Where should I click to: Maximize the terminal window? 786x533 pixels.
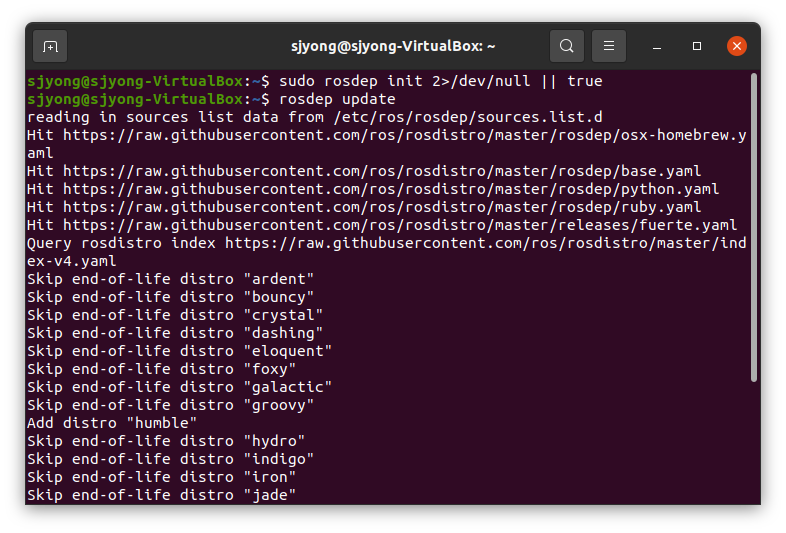[x=697, y=46]
